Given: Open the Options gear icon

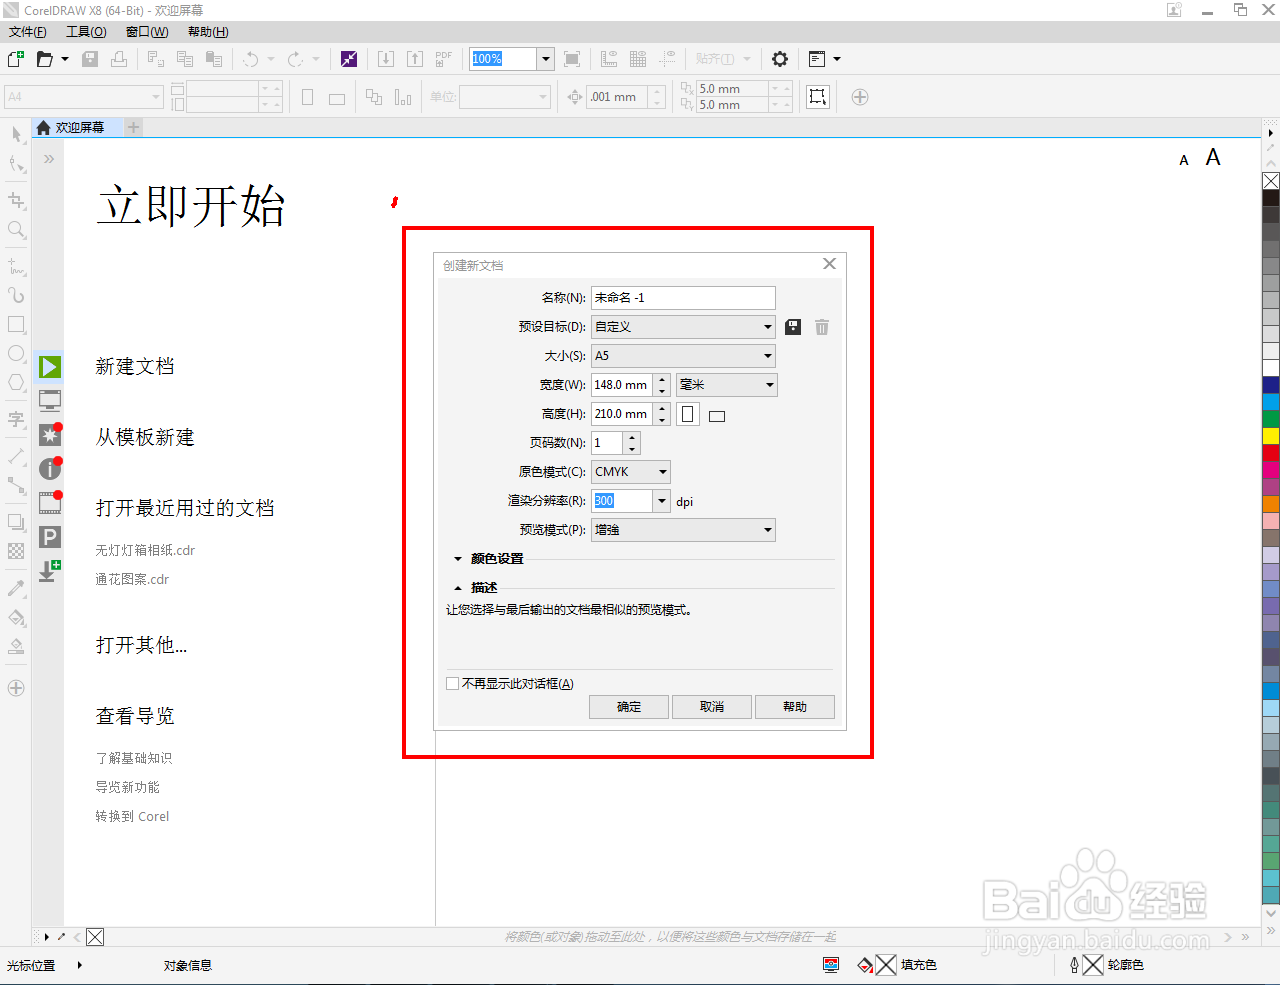Looking at the screenshot, I should [x=780, y=59].
